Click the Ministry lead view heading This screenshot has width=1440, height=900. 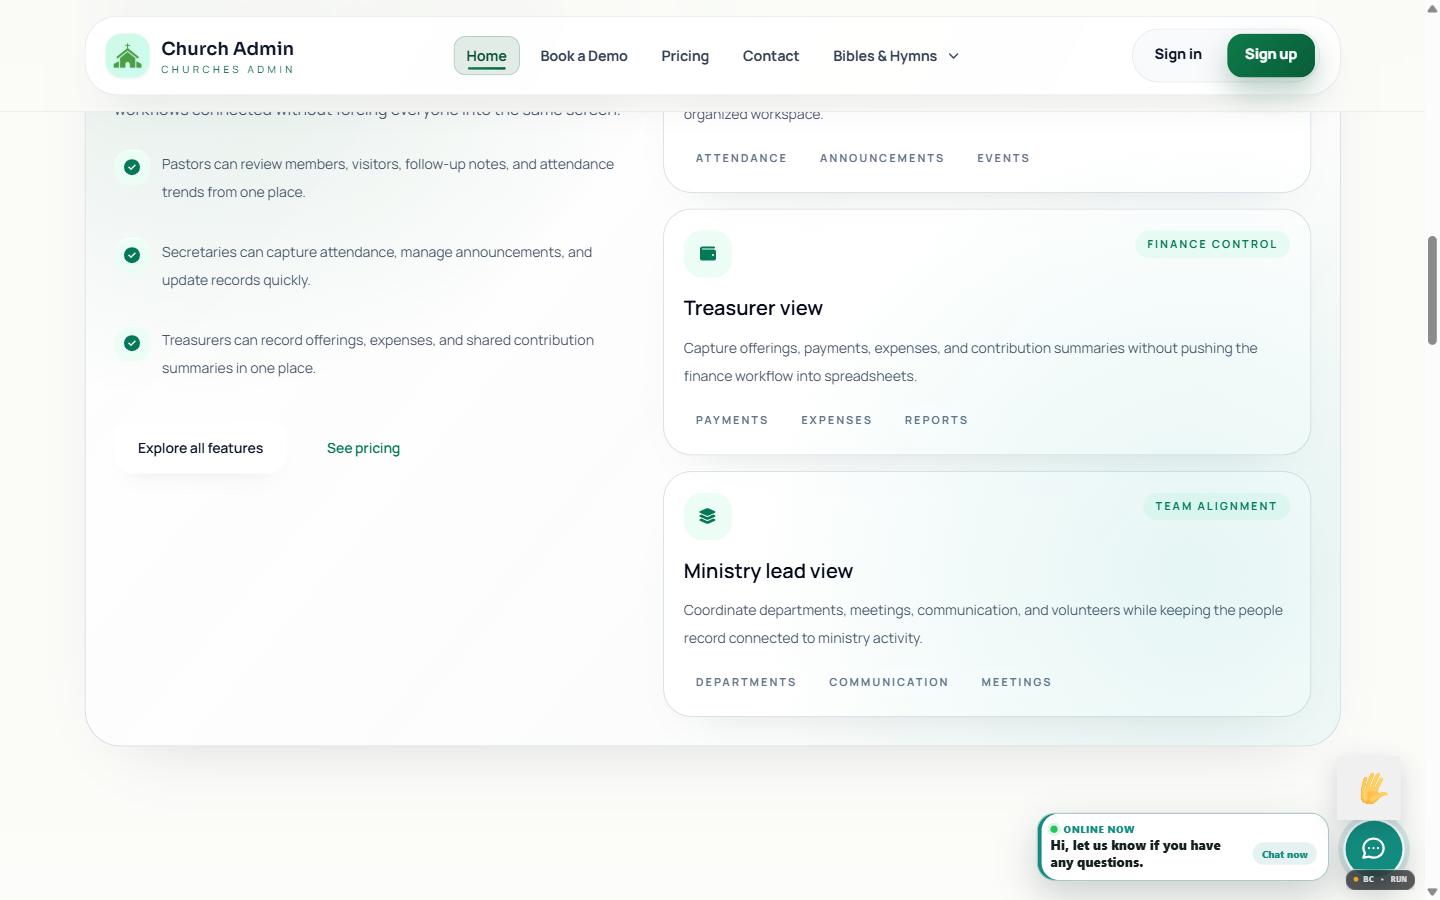[768, 571]
